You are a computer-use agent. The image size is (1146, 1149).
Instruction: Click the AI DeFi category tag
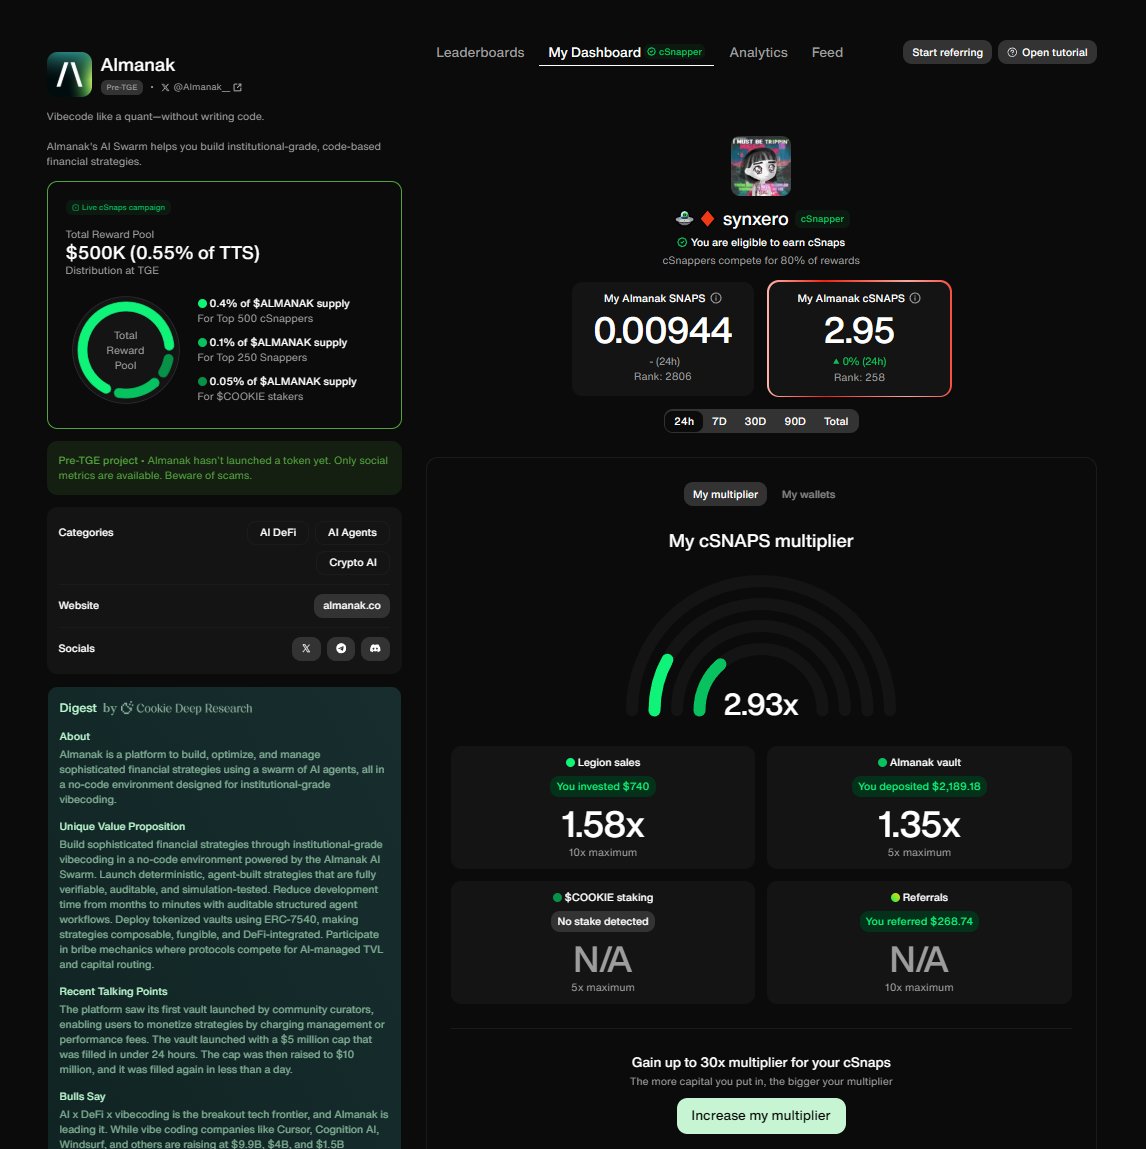tap(278, 533)
